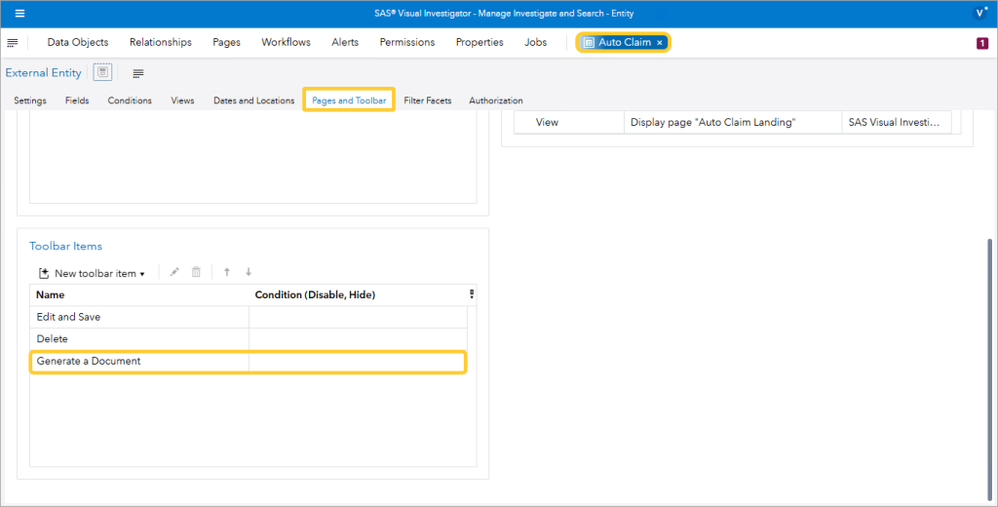Image resolution: width=998 pixels, height=507 pixels.
Task: Open Jobs section
Action: point(535,43)
